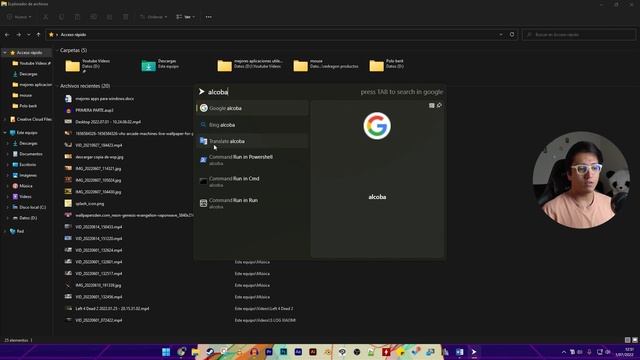
Task: Expand the Documentos sidebar node
Action: click(7, 154)
